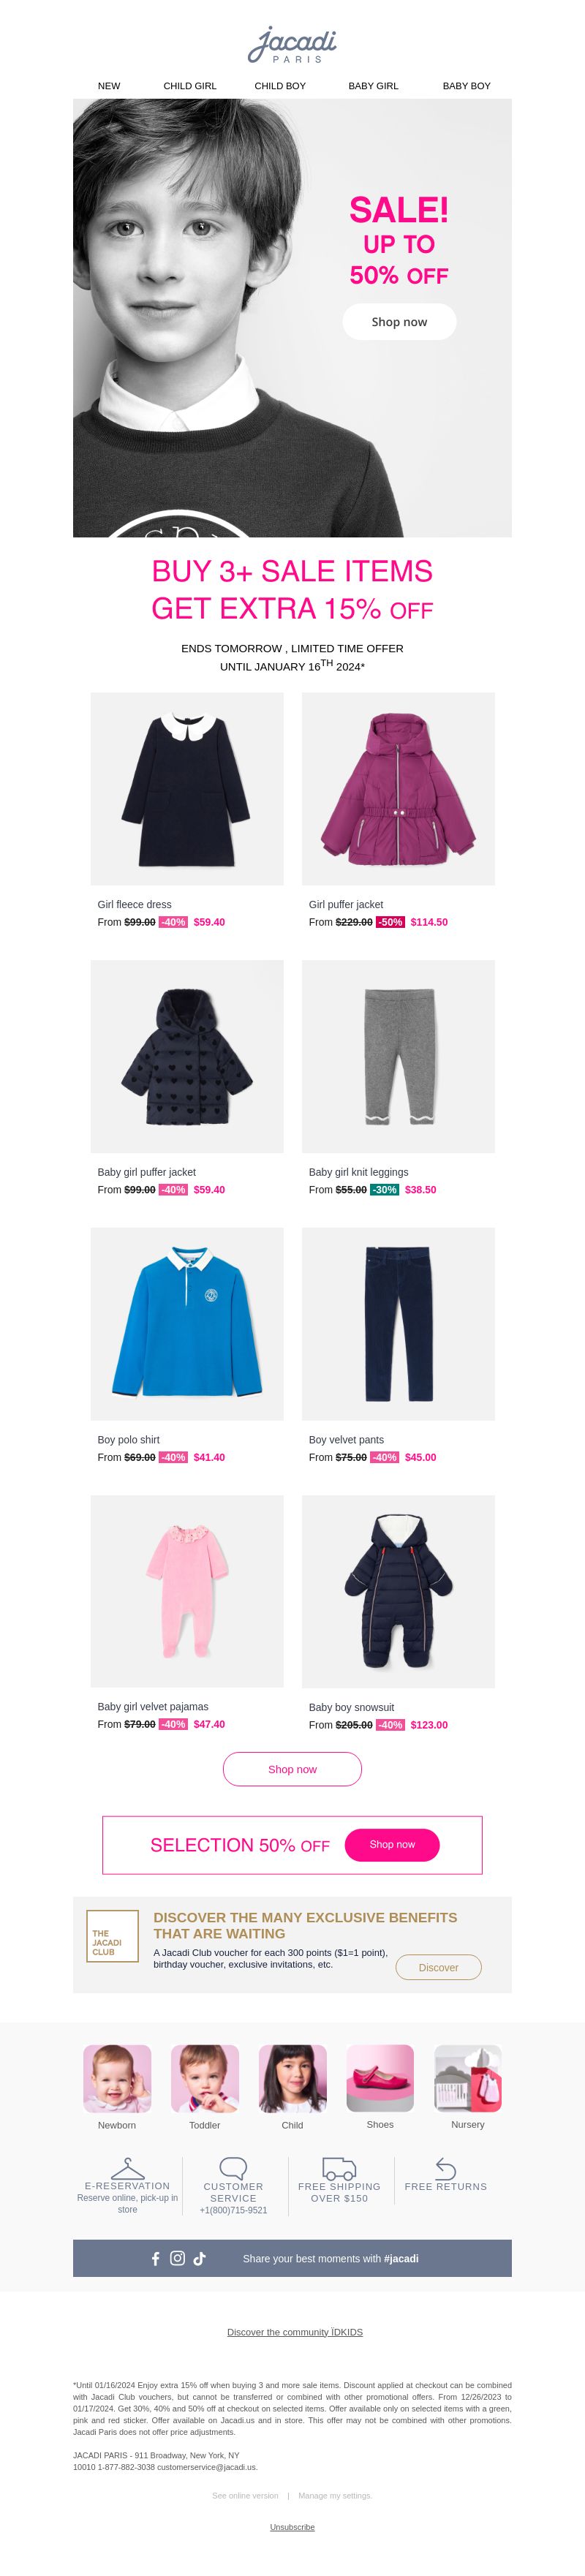Select the Shoes category thumbnail
Screen dimensions: 585x2576
(x=380, y=2078)
